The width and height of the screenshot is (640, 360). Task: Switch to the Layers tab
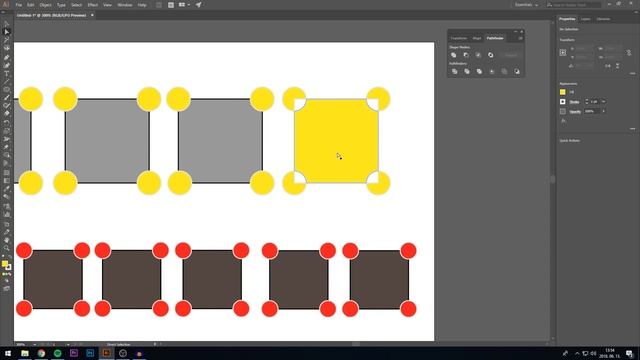pos(585,19)
